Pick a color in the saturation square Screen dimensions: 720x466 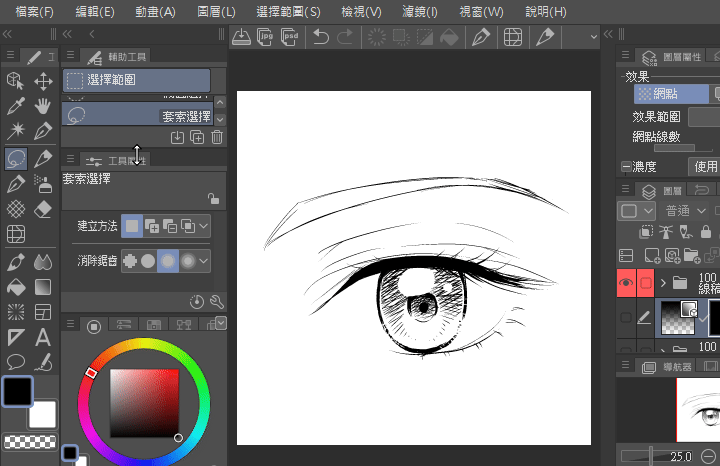pyautogui.click(x=144, y=403)
